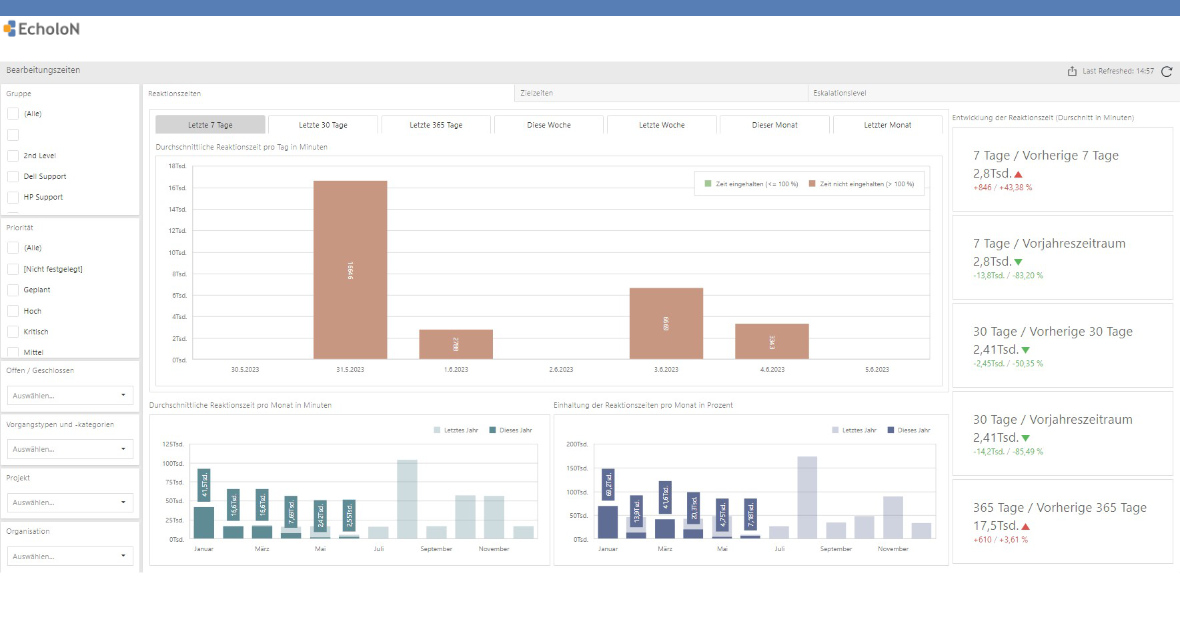This screenshot has height=634, width=1180.
Task: Enable the Hoch priority checkbox
Action: click(13, 311)
